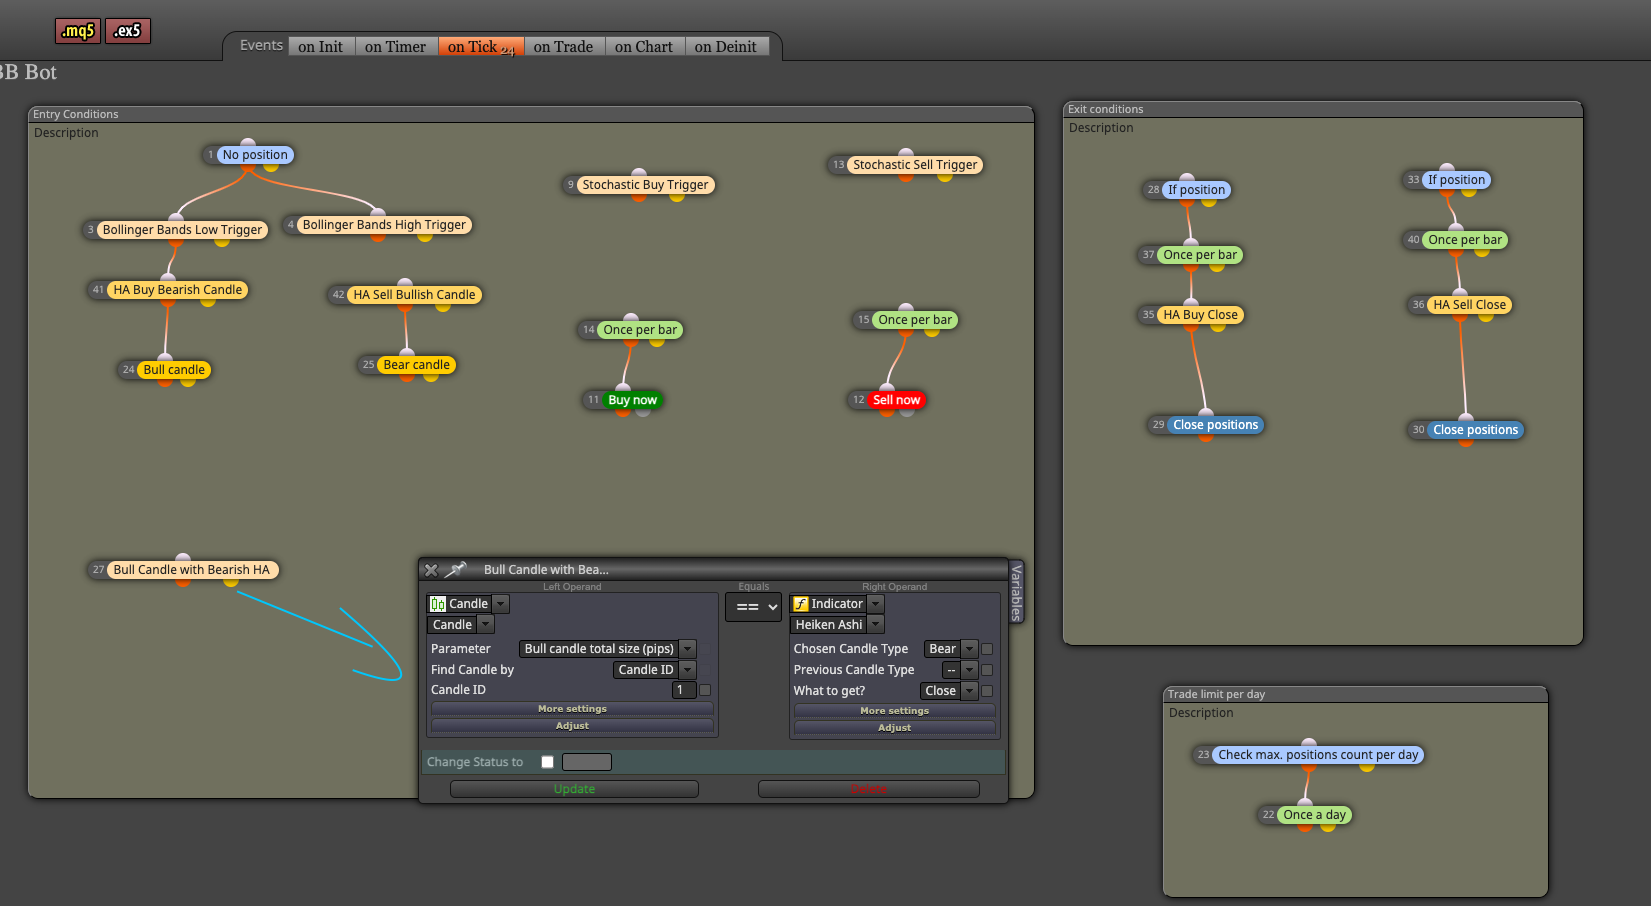Viewport: 1651px width, 906px height.
Task: Select the red Sell now block
Action: [x=896, y=400]
